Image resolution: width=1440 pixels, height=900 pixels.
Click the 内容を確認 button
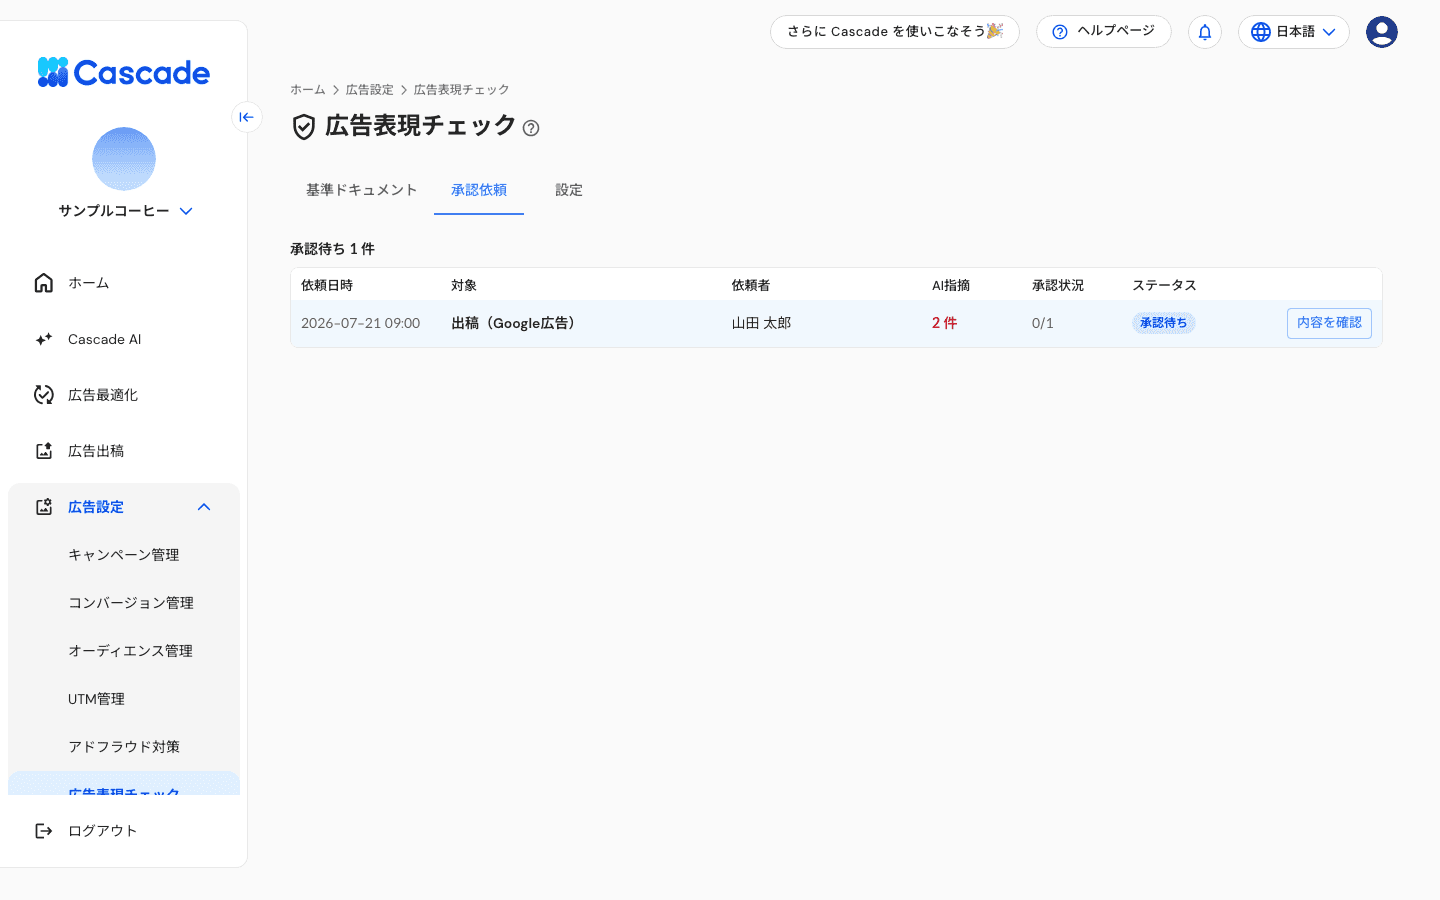pyautogui.click(x=1329, y=323)
